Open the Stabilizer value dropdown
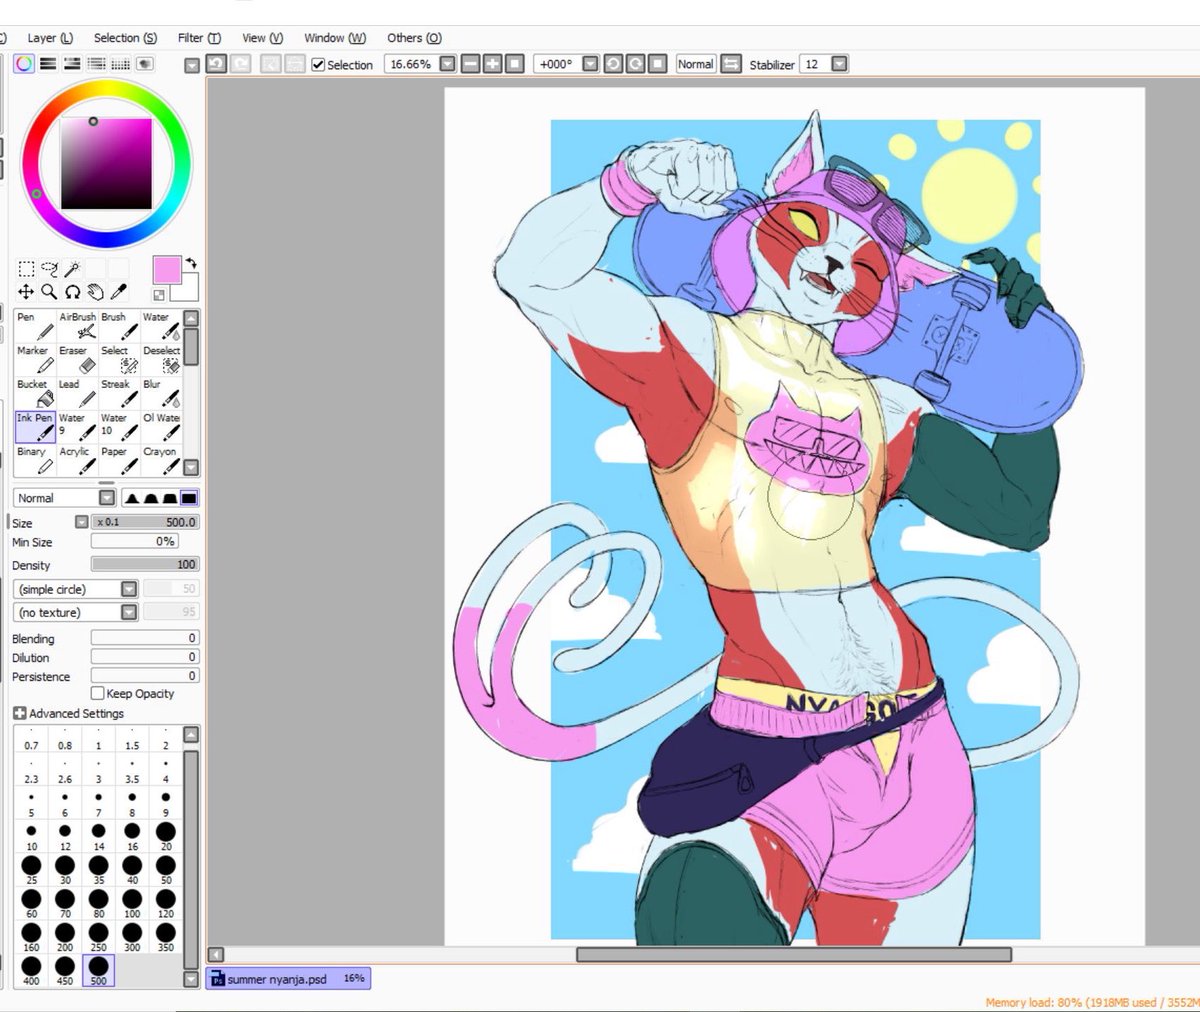The width and height of the screenshot is (1200, 1012). (x=840, y=64)
